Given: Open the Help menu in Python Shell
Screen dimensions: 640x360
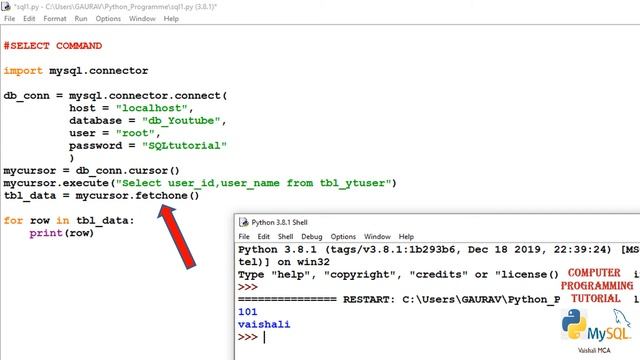Looking at the screenshot, I should point(406,237).
